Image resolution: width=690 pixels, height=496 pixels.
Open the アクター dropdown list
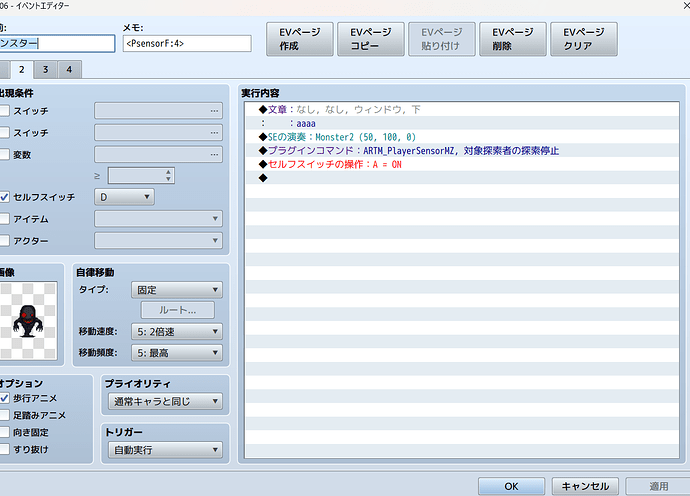click(x=158, y=240)
